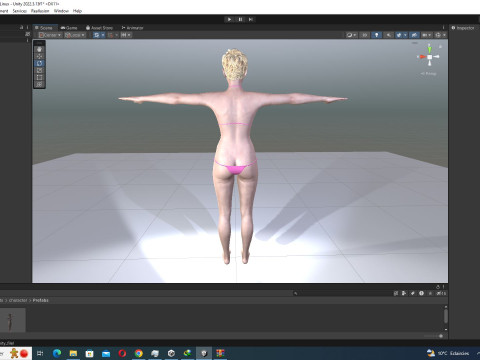Open the Help menu

pos(77,11)
